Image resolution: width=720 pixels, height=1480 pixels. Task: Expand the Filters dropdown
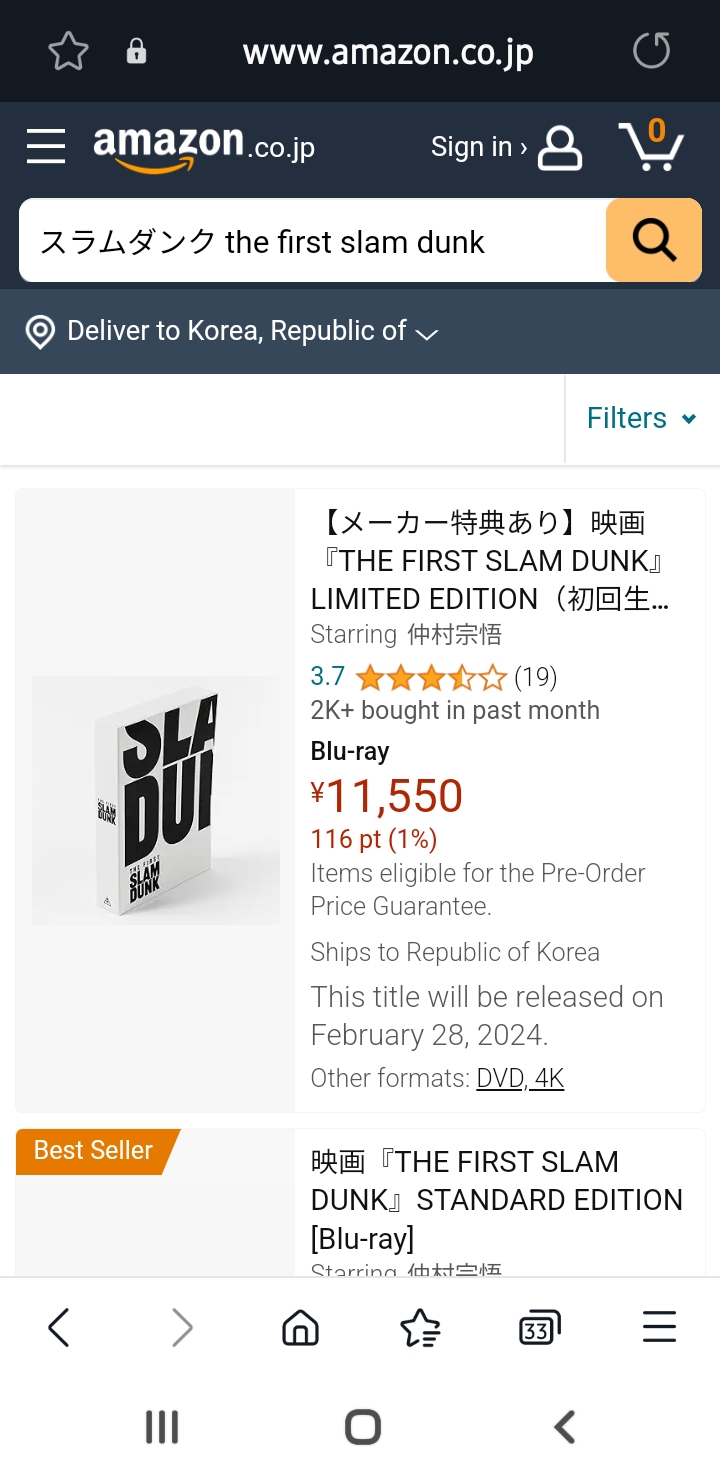(x=641, y=418)
